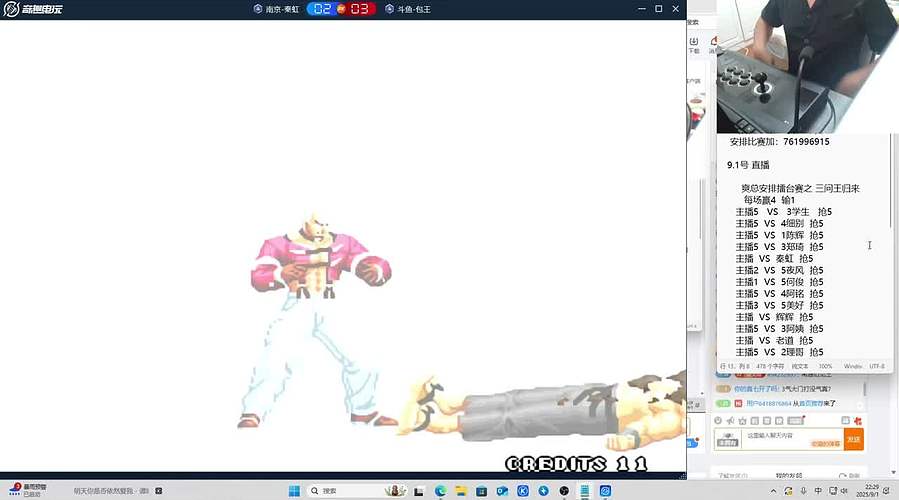
Task: Click Notepad line 主播 VS 秦虹 抢5
Action: click(x=774, y=259)
